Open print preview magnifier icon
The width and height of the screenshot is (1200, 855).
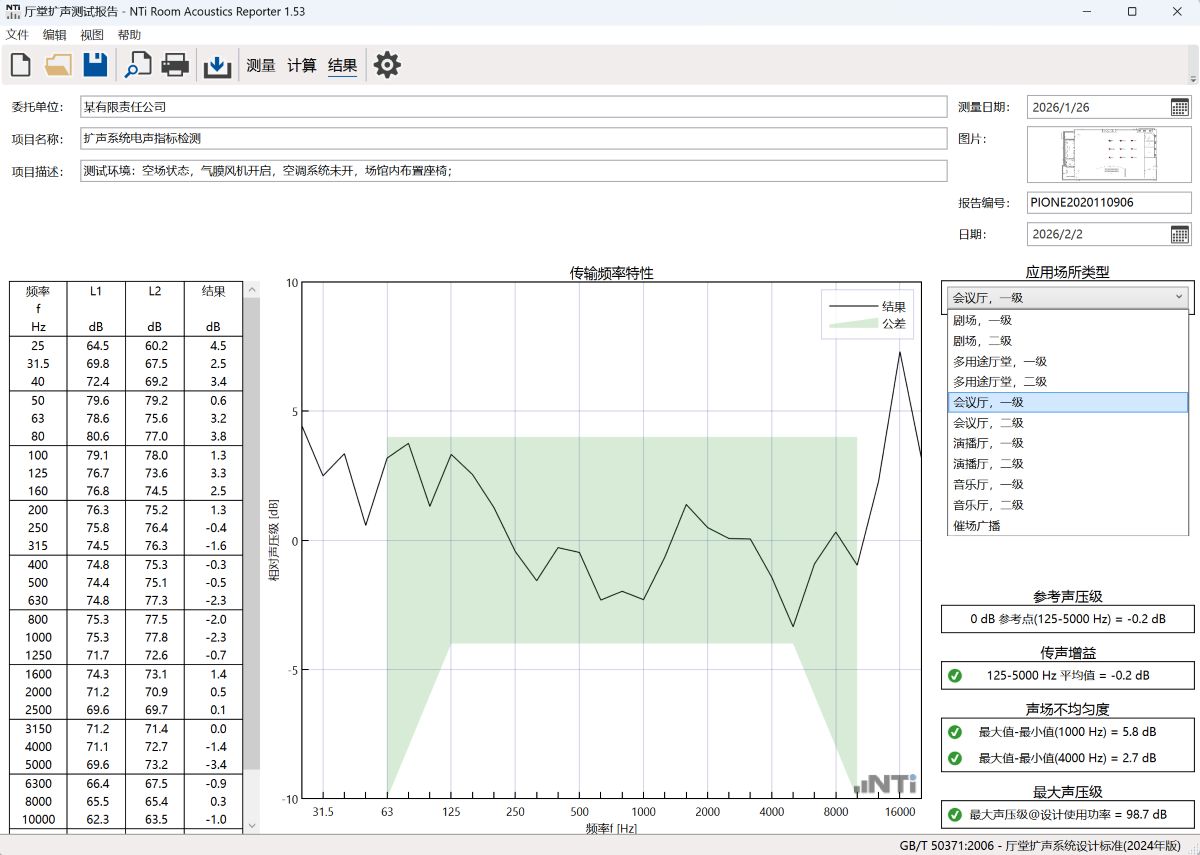[x=137, y=65]
